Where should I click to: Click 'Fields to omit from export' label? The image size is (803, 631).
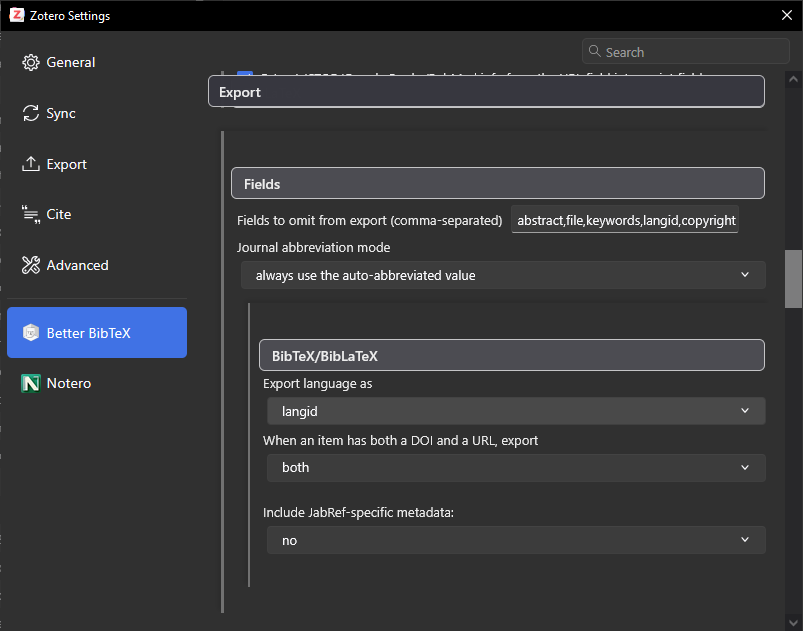[x=370, y=221]
